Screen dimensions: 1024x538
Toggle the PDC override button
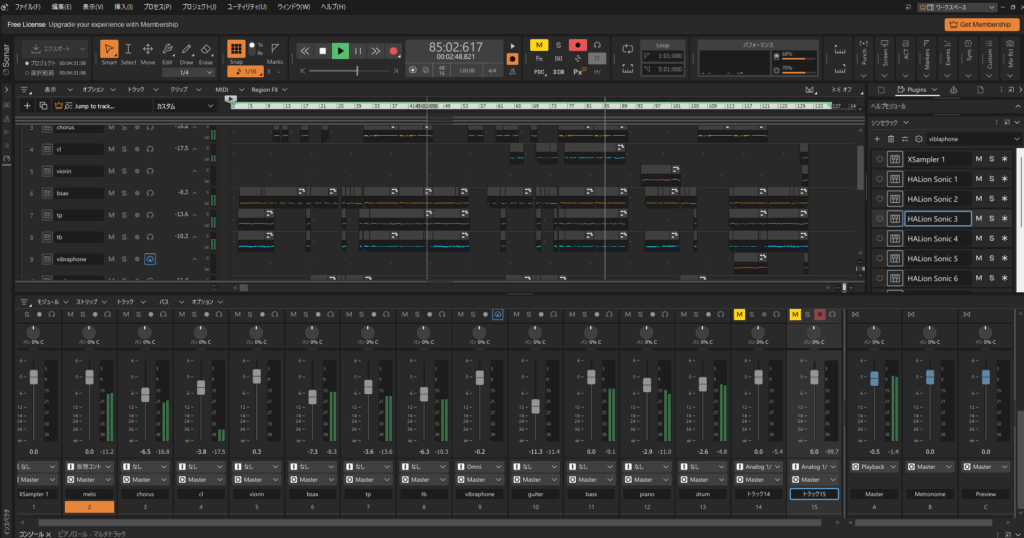(x=539, y=72)
